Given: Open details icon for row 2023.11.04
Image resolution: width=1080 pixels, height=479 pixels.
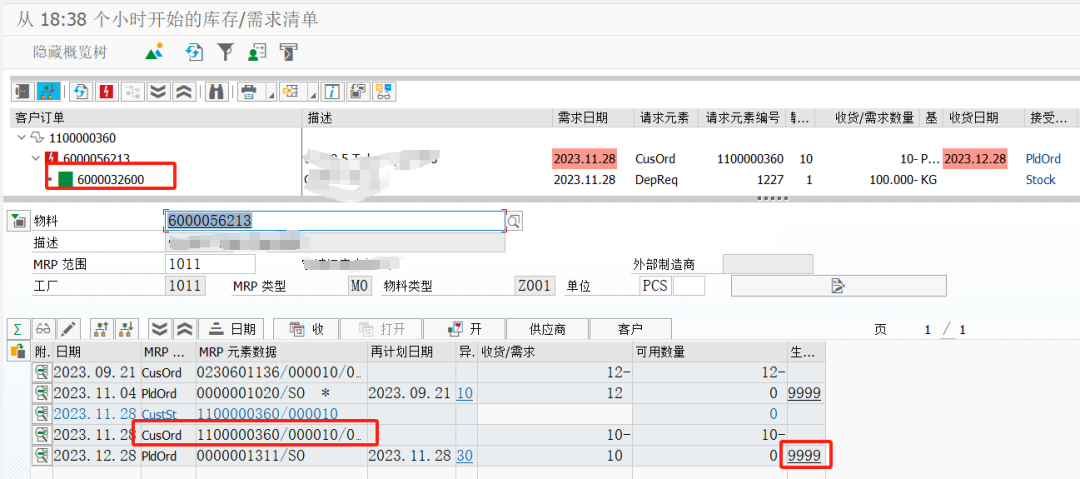Looking at the screenshot, I should coord(42,393).
